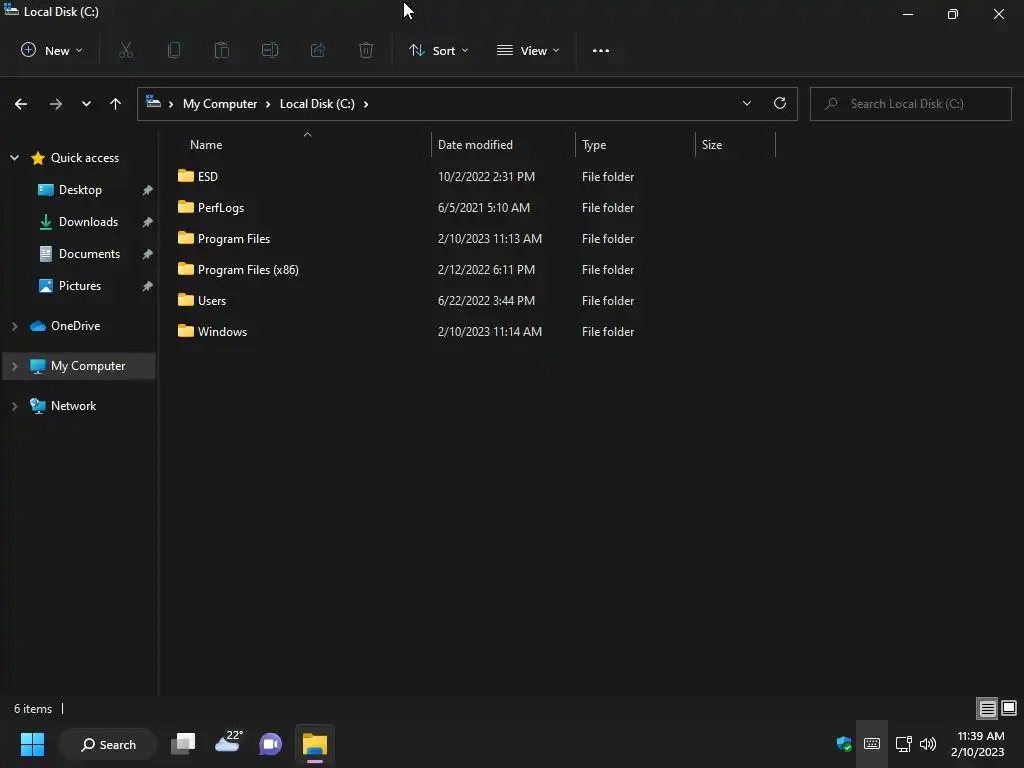Screen dimensions: 1024x768
Task: Open the Windows Start menu
Action: (32, 744)
